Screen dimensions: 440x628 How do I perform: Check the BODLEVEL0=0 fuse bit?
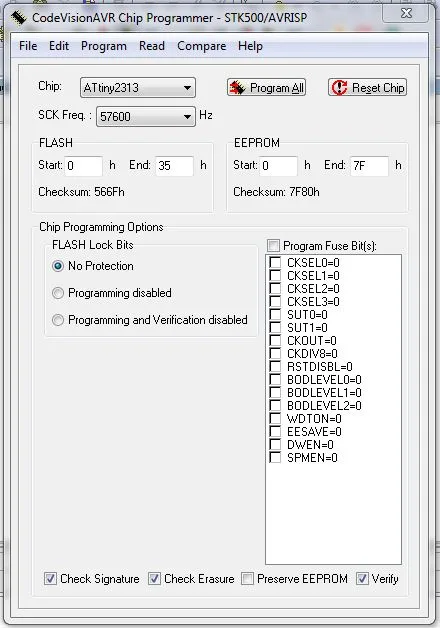tap(275, 379)
